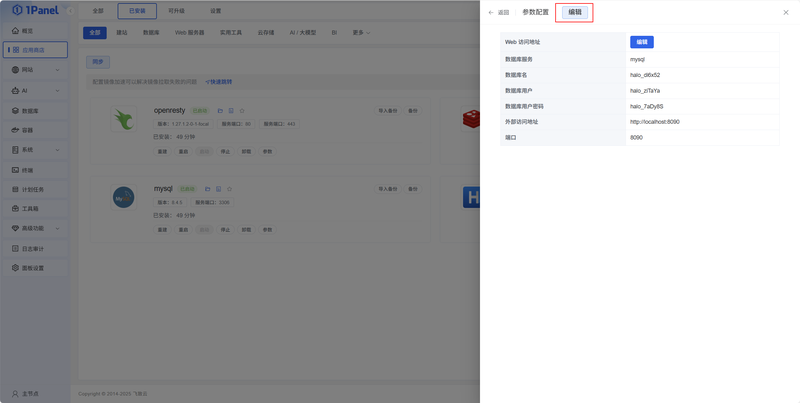Open Container section in the sidebar

pos(35,130)
